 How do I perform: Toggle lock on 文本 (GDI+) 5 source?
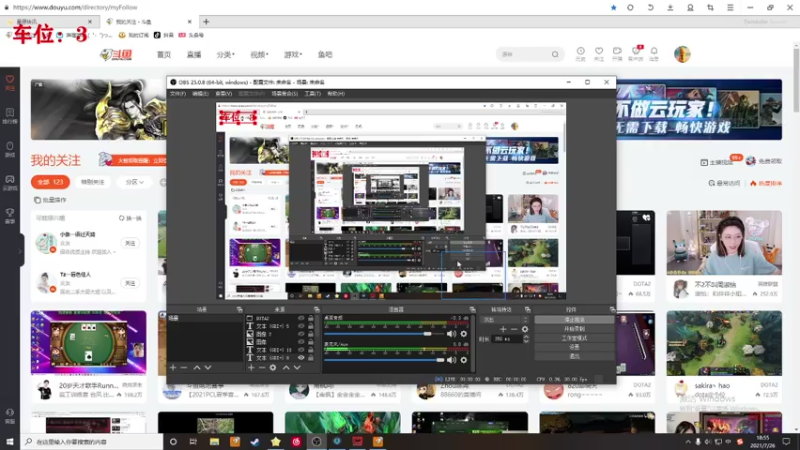point(311,326)
